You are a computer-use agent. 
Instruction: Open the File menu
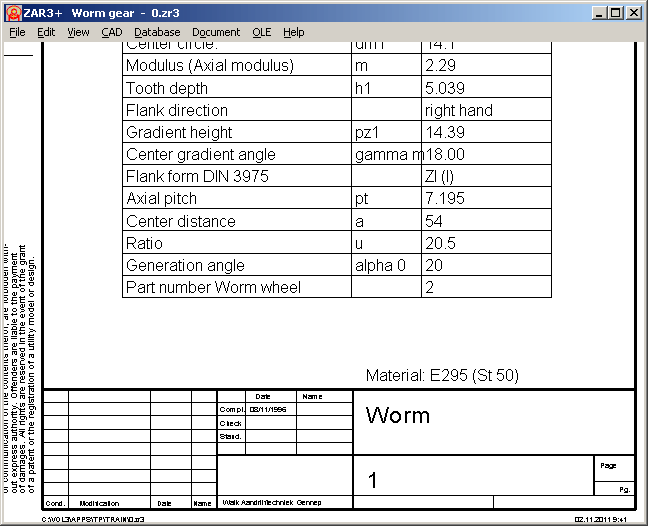[x=17, y=32]
